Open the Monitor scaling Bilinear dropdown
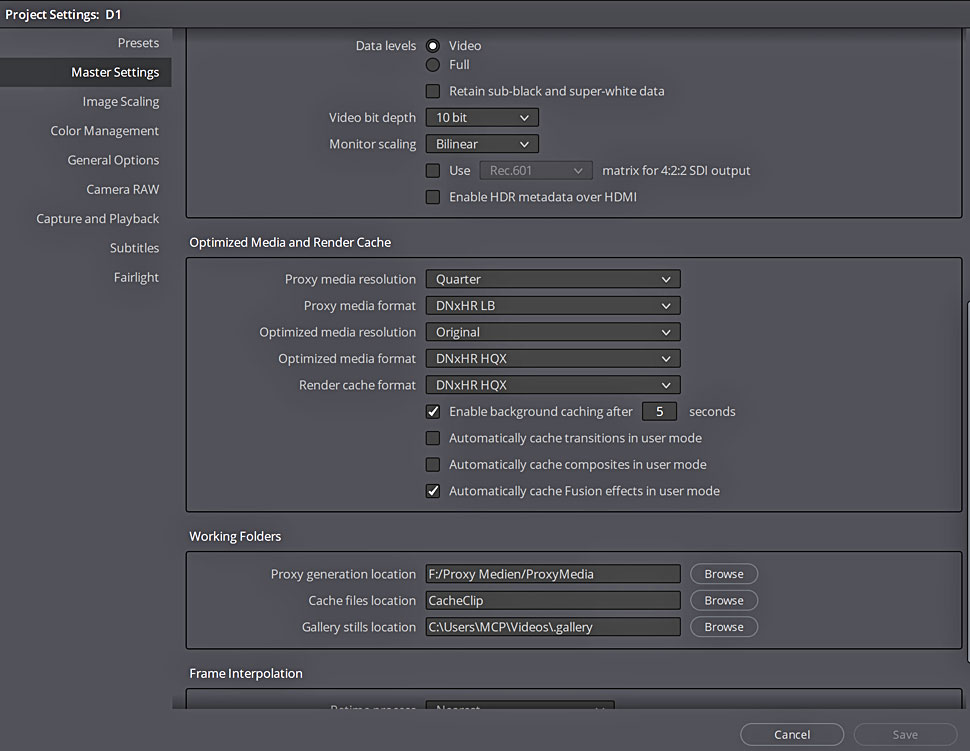Image resolution: width=970 pixels, height=751 pixels. click(482, 144)
